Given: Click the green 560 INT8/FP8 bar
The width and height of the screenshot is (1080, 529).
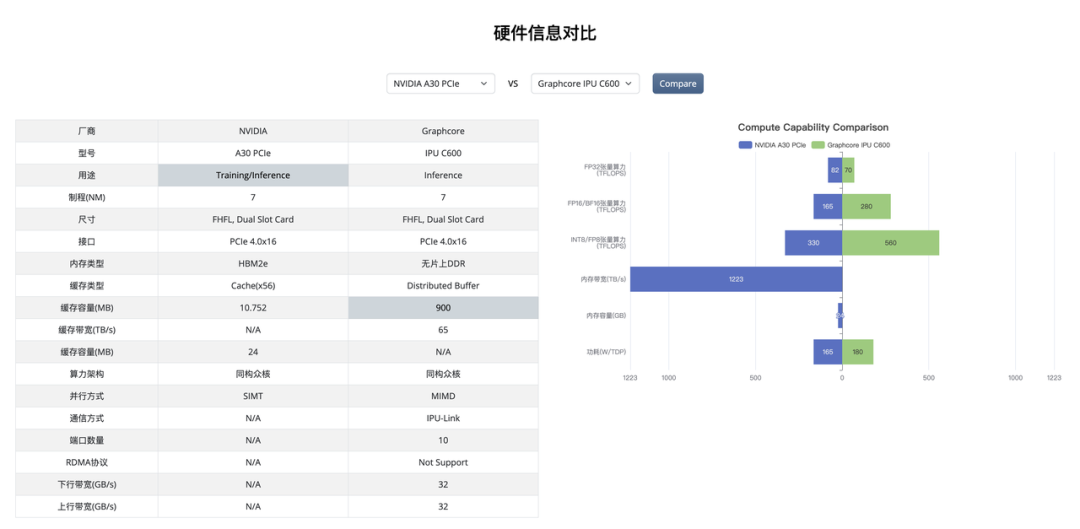Looking at the screenshot, I should pyautogui.click(x=891, y=242).
